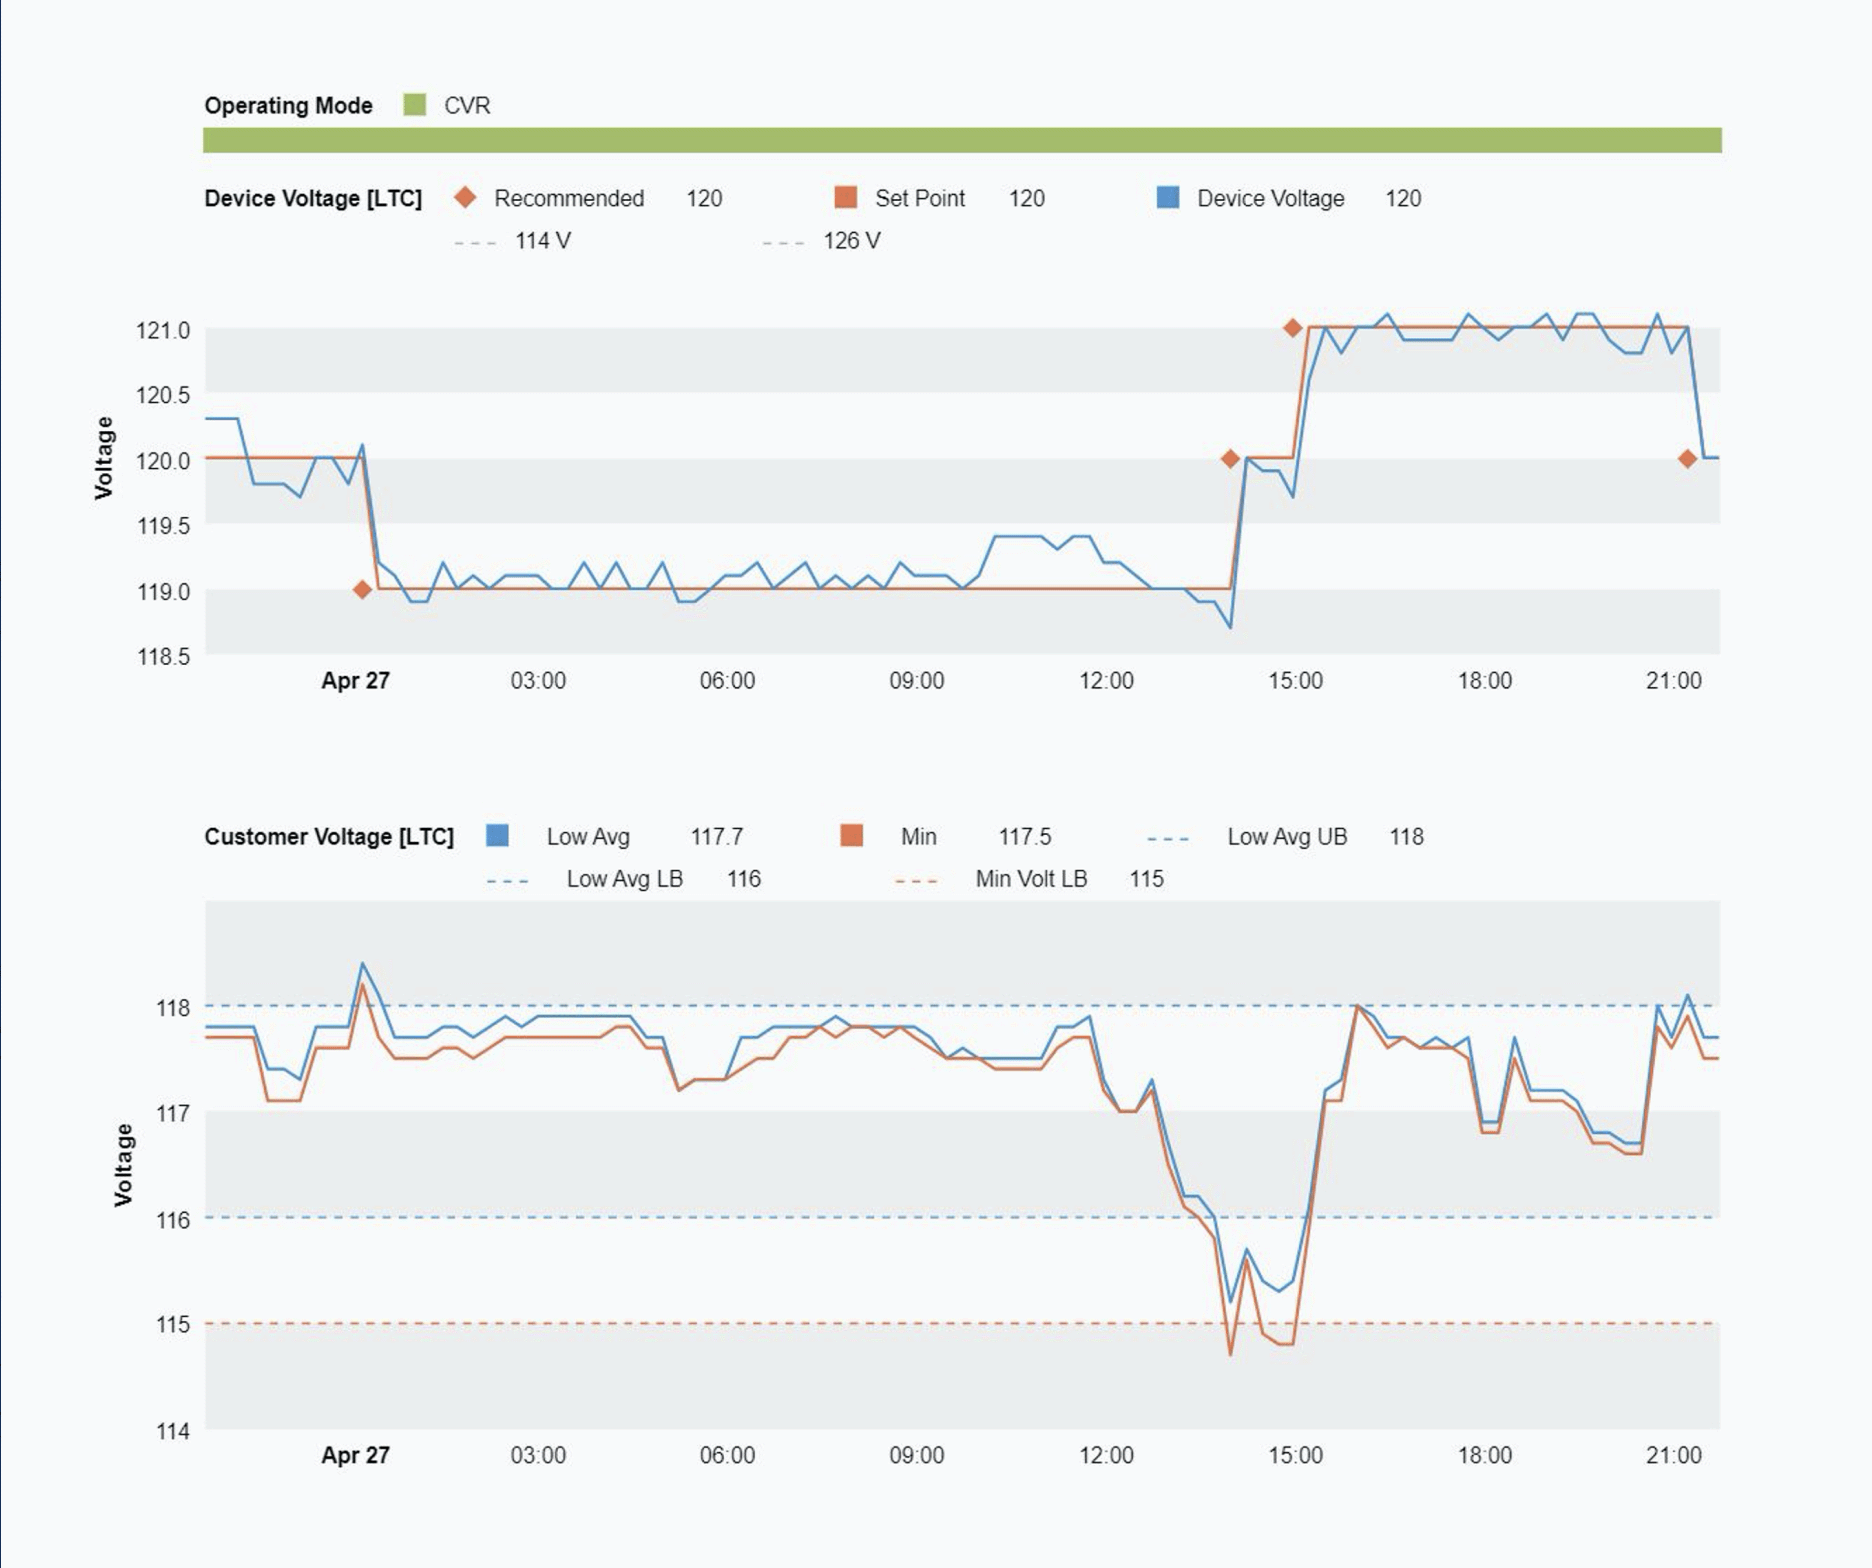
Task: Click the orange dashed Min Volt line at 115
Action: (700, 1323)
